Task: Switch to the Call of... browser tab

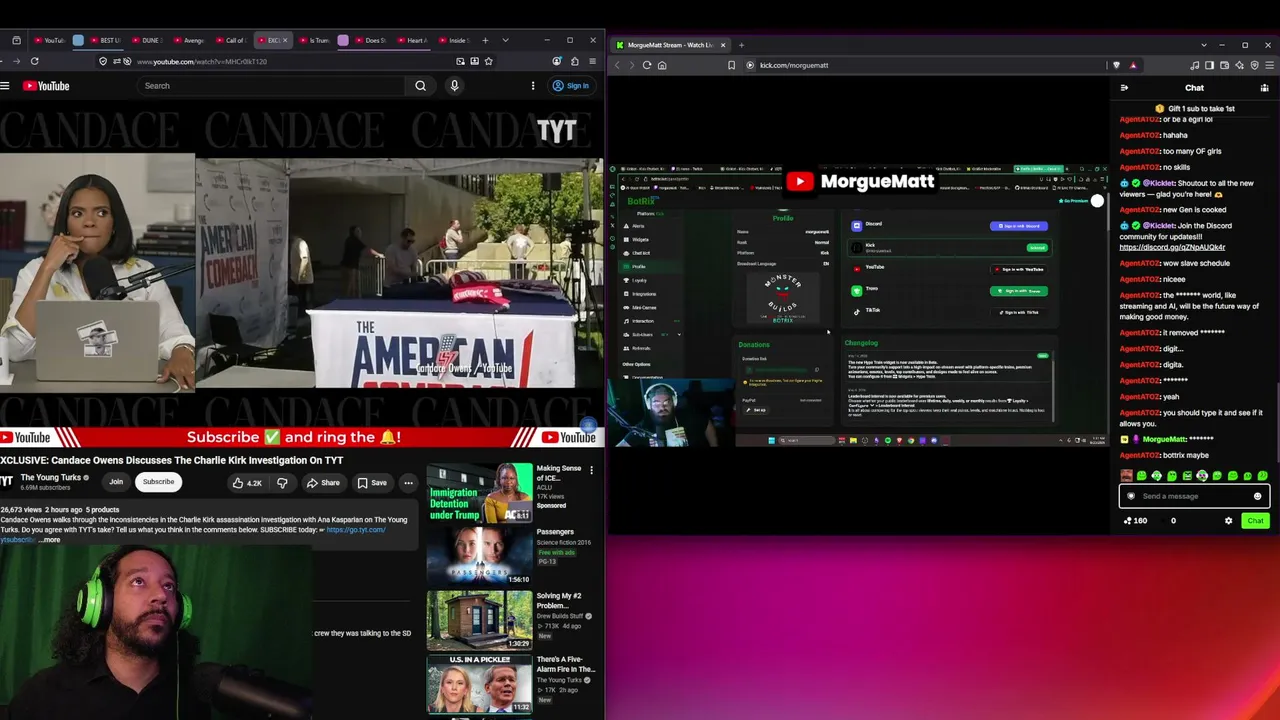Action: (231, 41)
